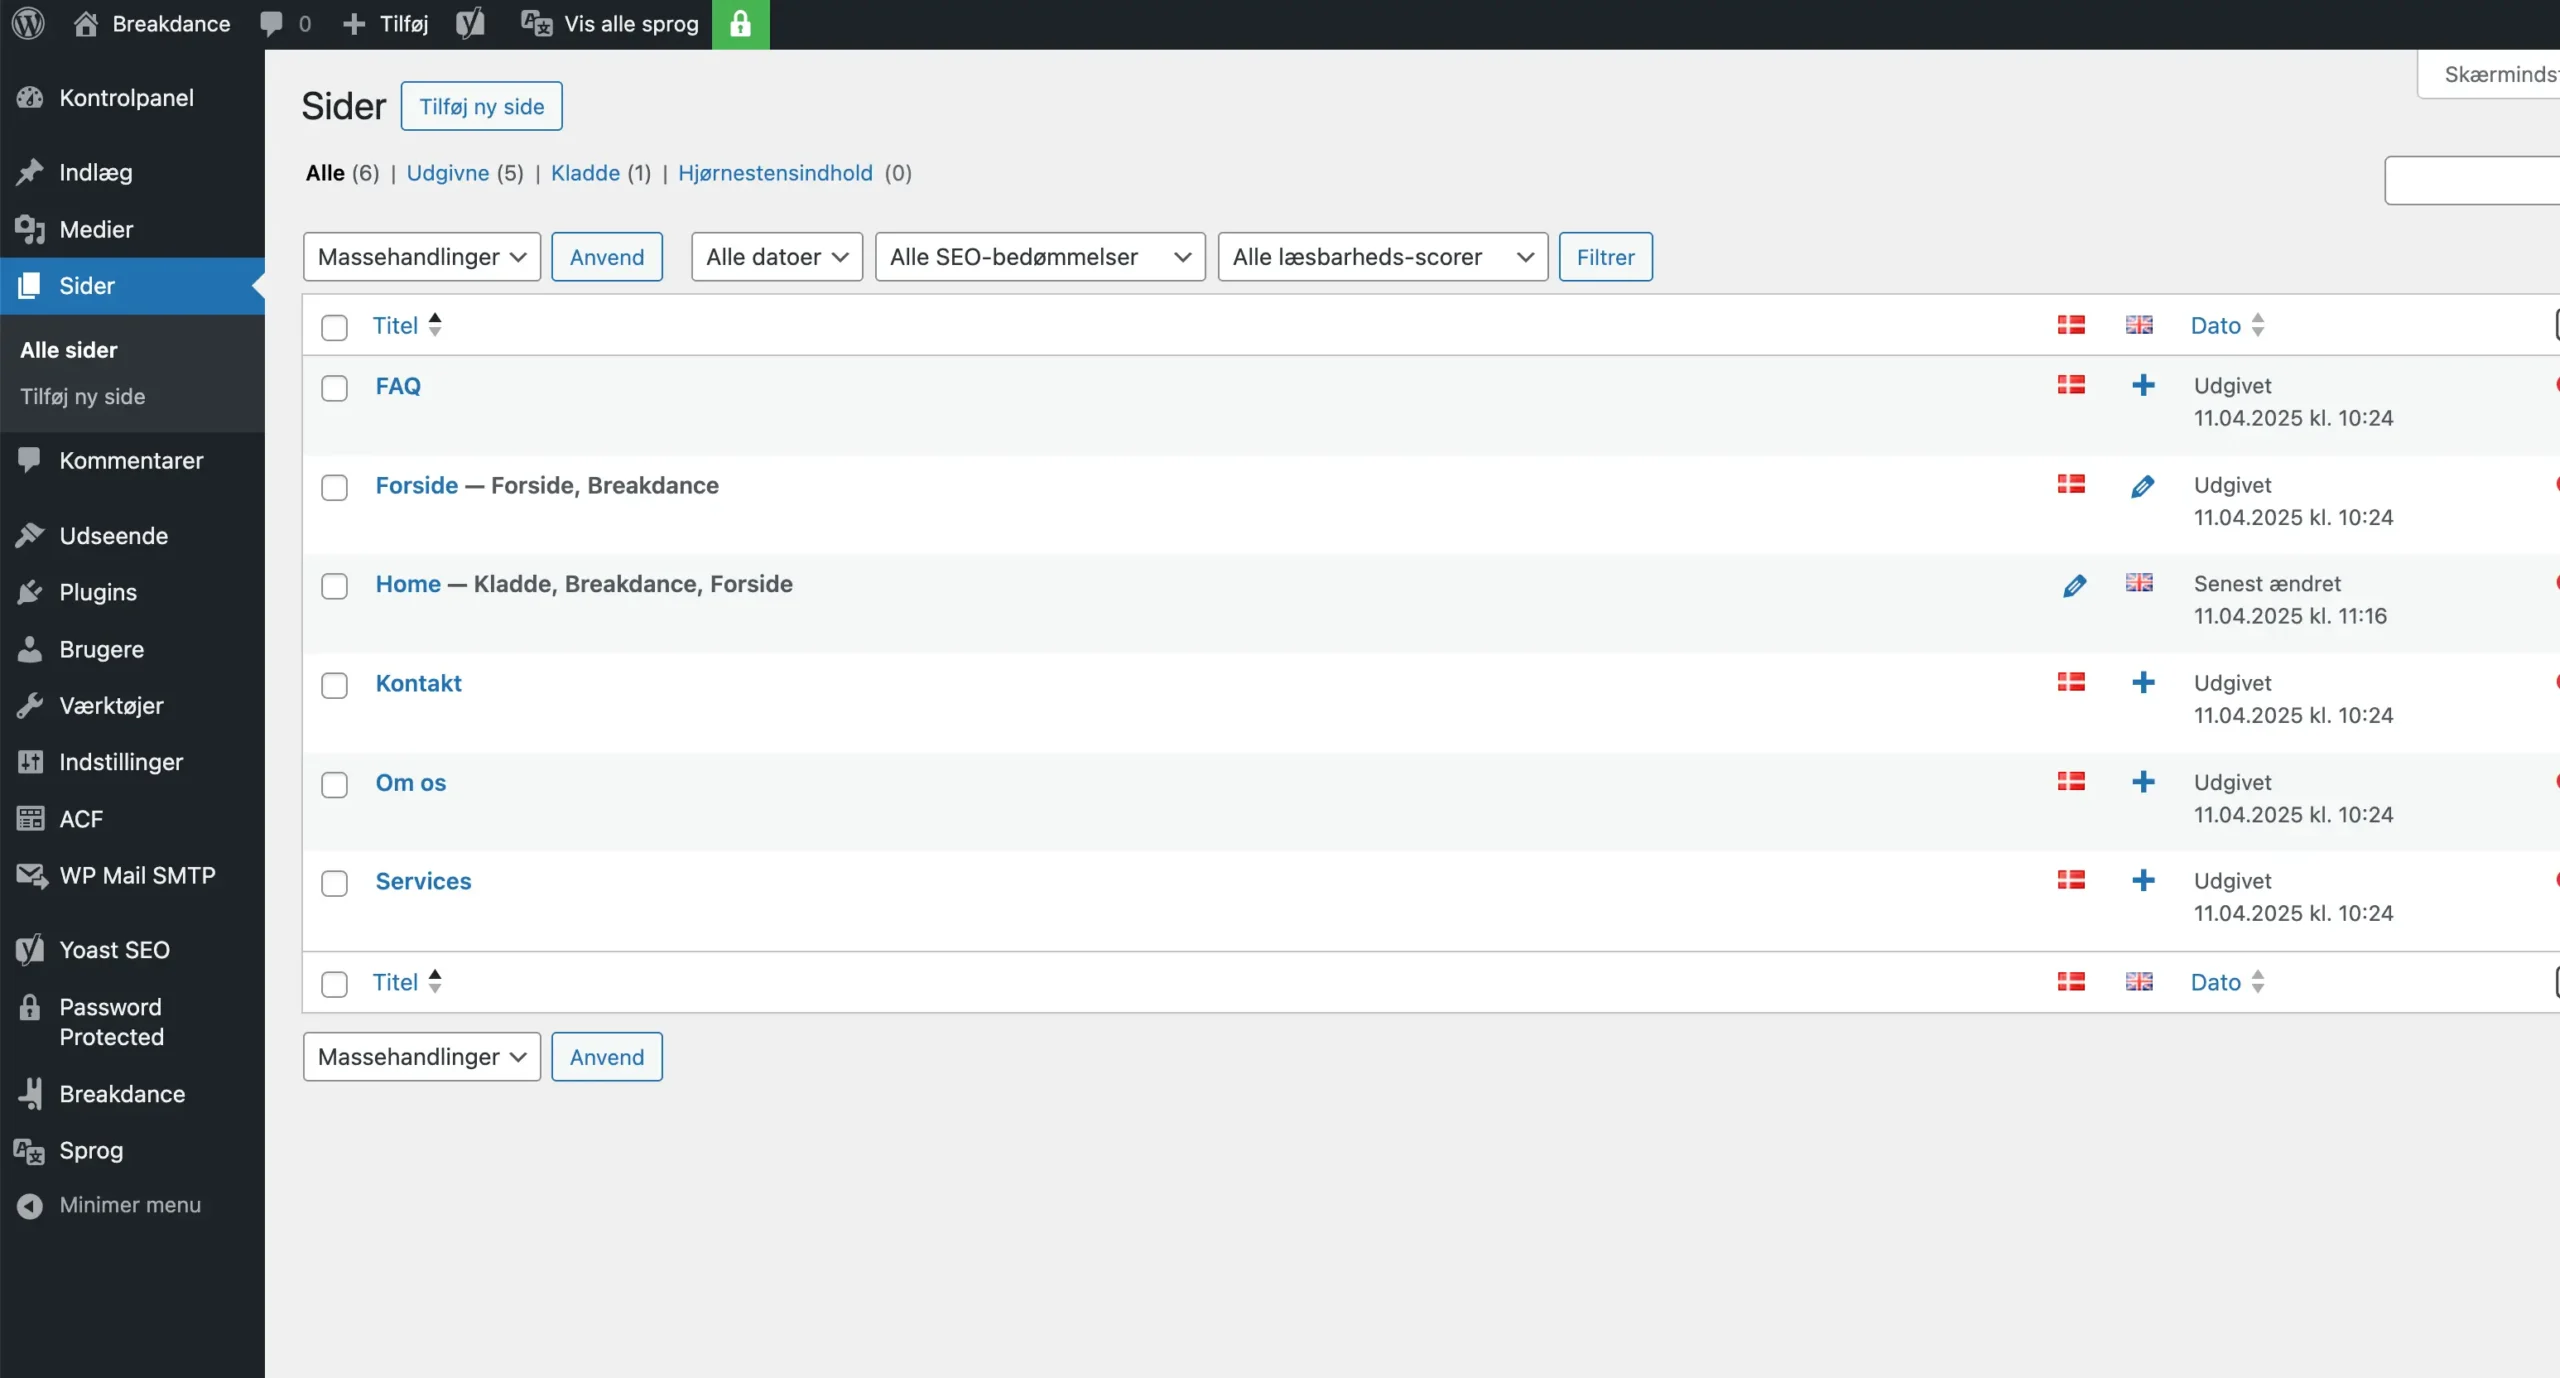Add English translation for FAQ page
This screenshot has width=2560, height=1378.
tap(2142, 385)
